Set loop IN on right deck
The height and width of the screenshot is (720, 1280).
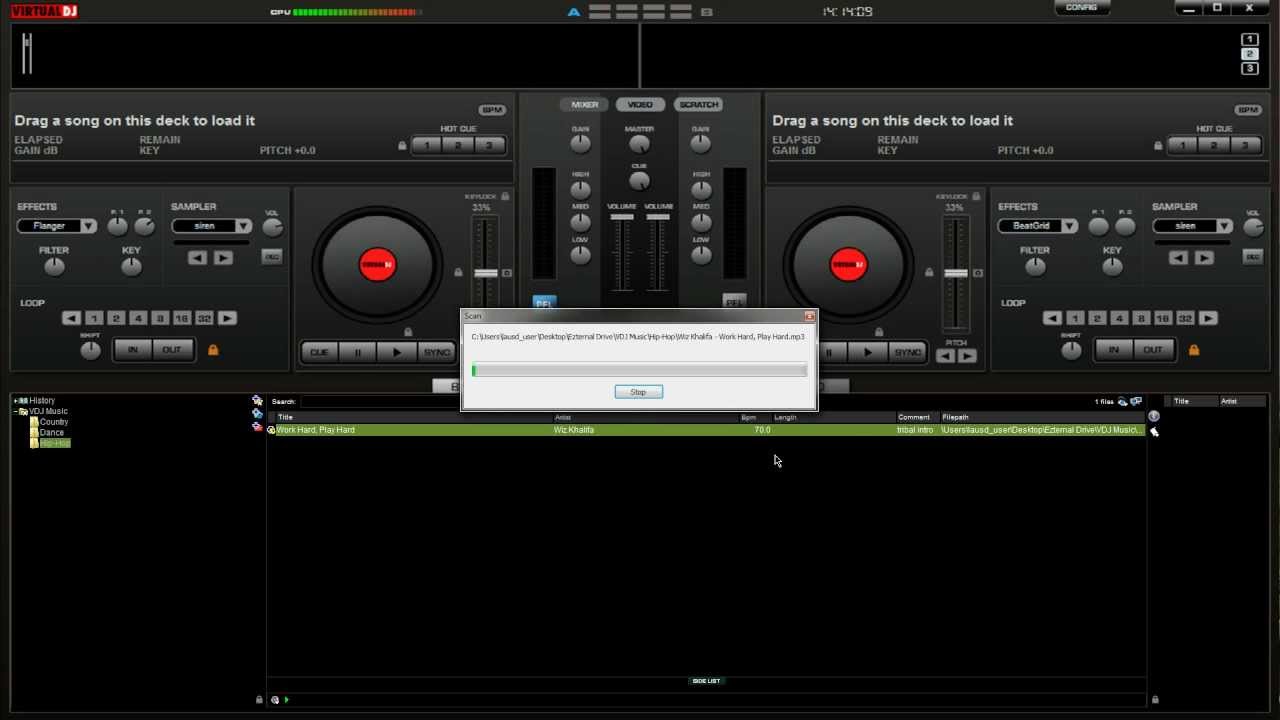pos(1113,350)
